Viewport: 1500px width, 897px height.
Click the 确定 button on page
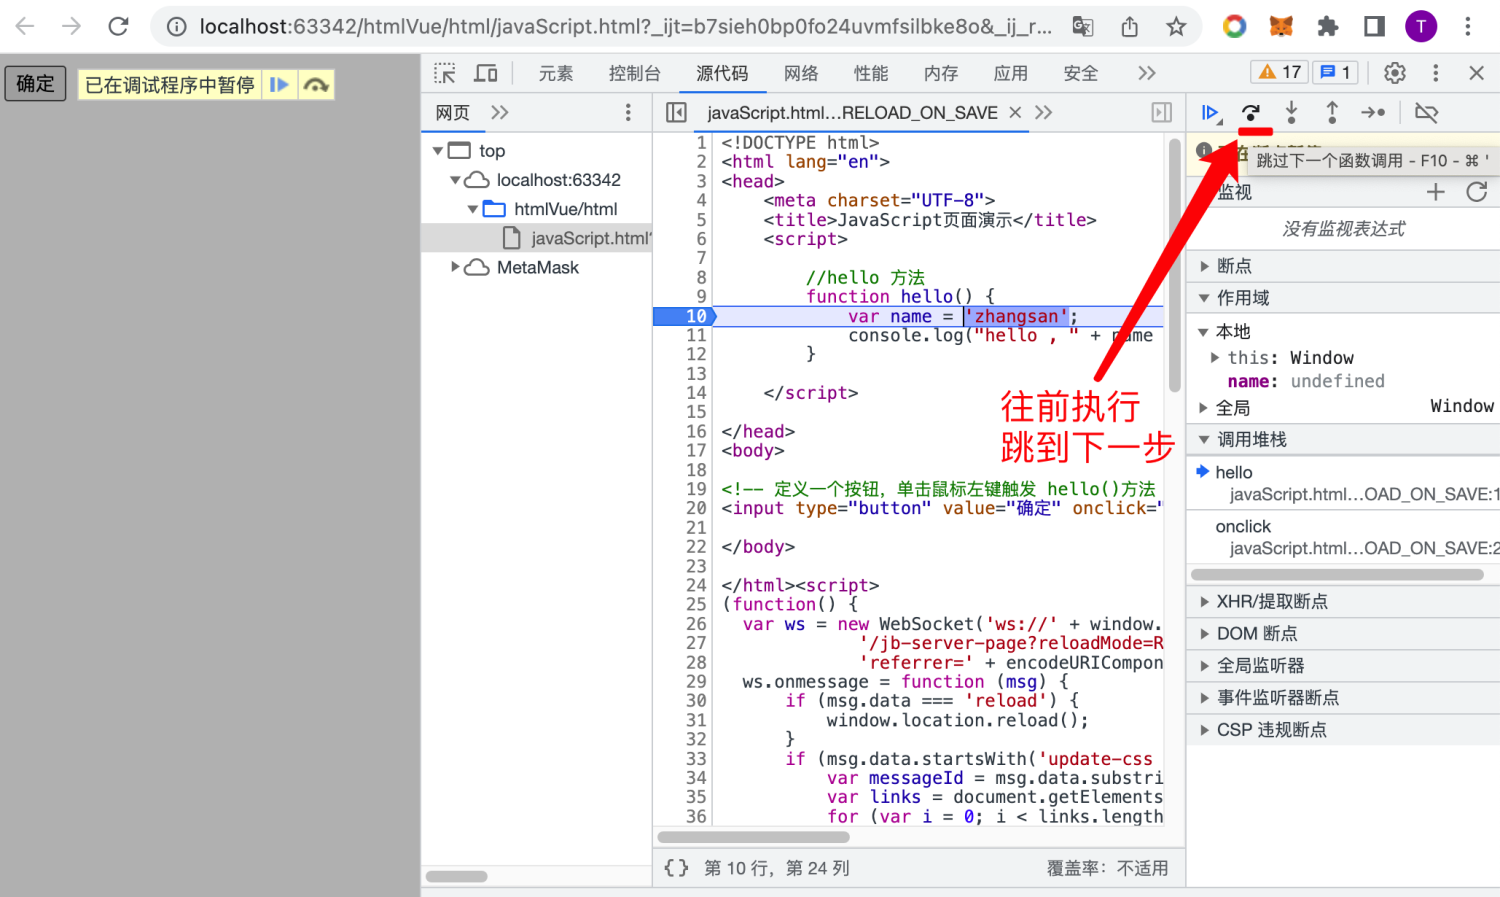[36, 84]
